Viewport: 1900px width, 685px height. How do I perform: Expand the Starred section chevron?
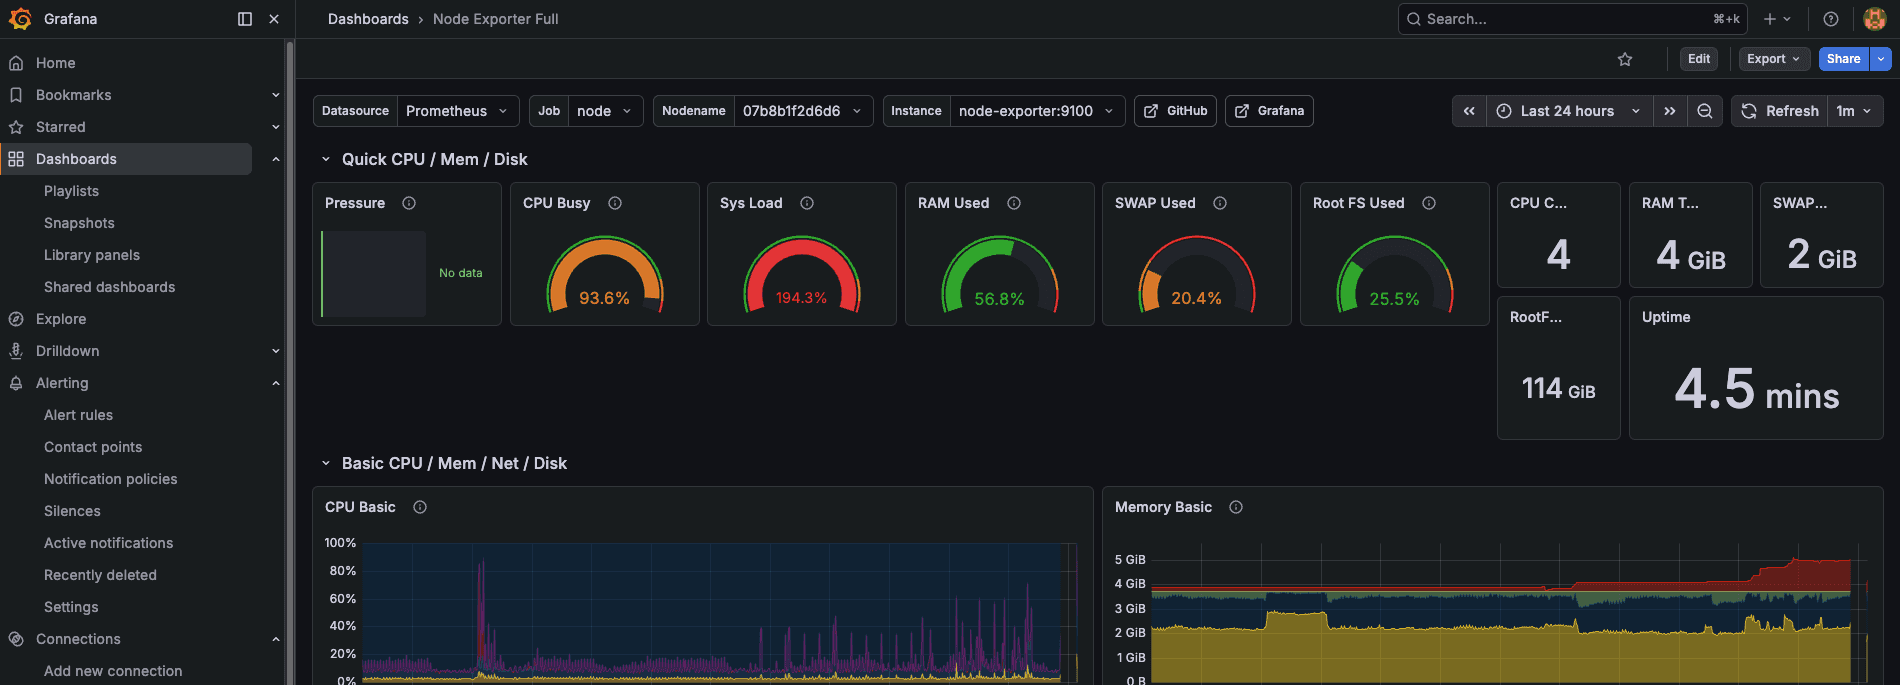tap(276, 127)
